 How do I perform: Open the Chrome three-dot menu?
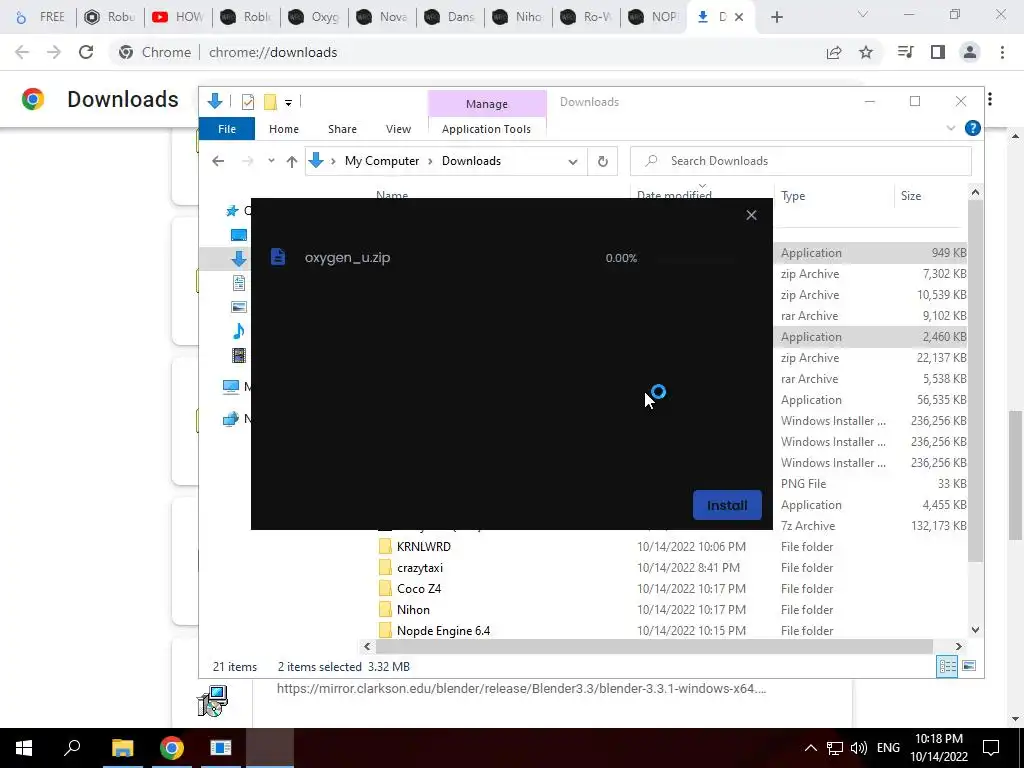tap(1002, 52)
